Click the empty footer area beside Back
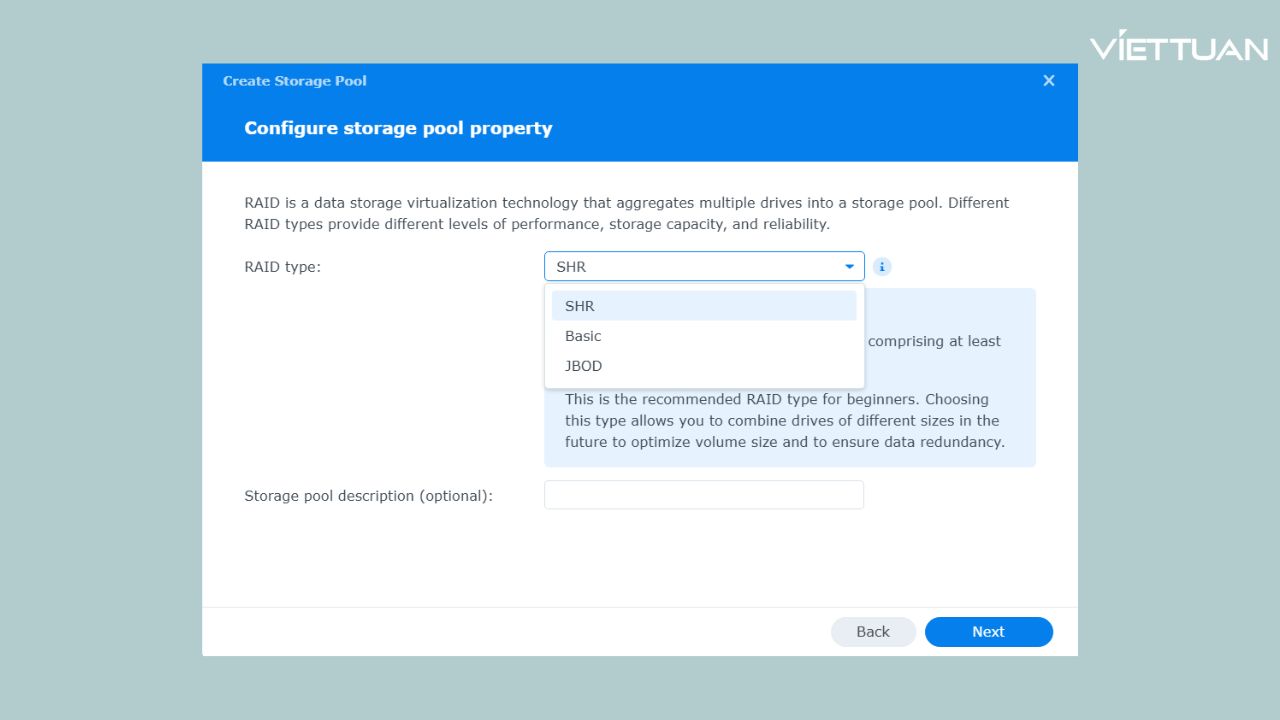The width and height of the screenshot is (1280, 720). (500, 632)
